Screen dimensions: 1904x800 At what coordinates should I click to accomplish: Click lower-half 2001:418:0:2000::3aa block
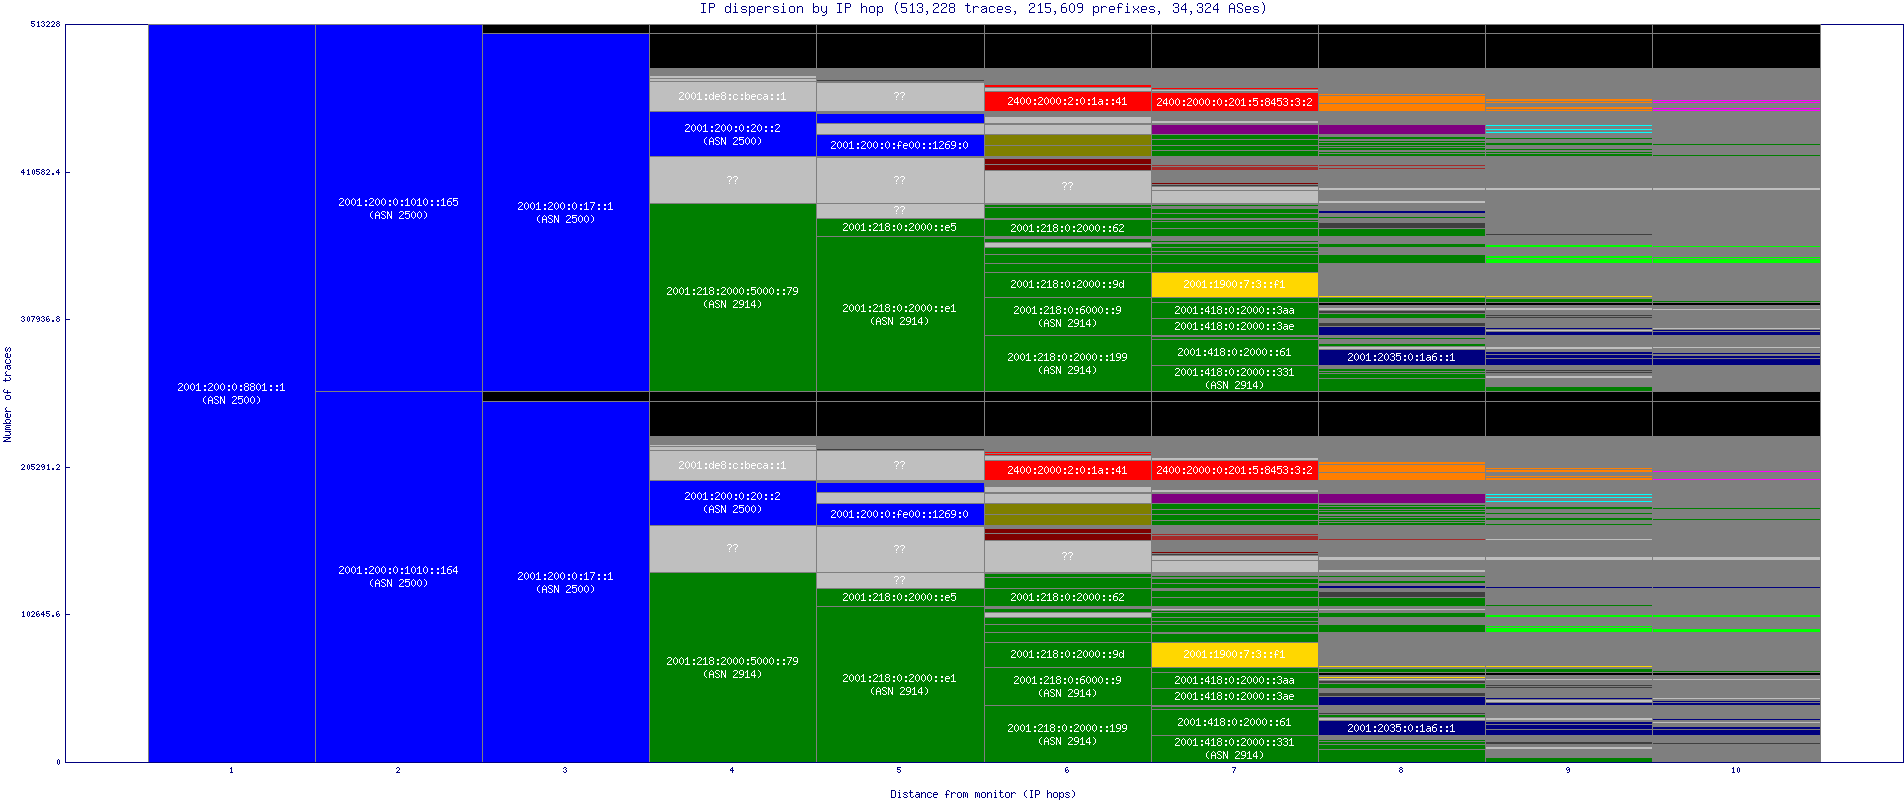[1235, 680]
